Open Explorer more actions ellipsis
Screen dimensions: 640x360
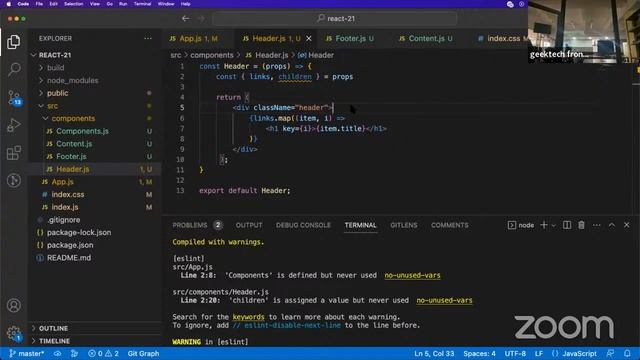coord(148,38)
